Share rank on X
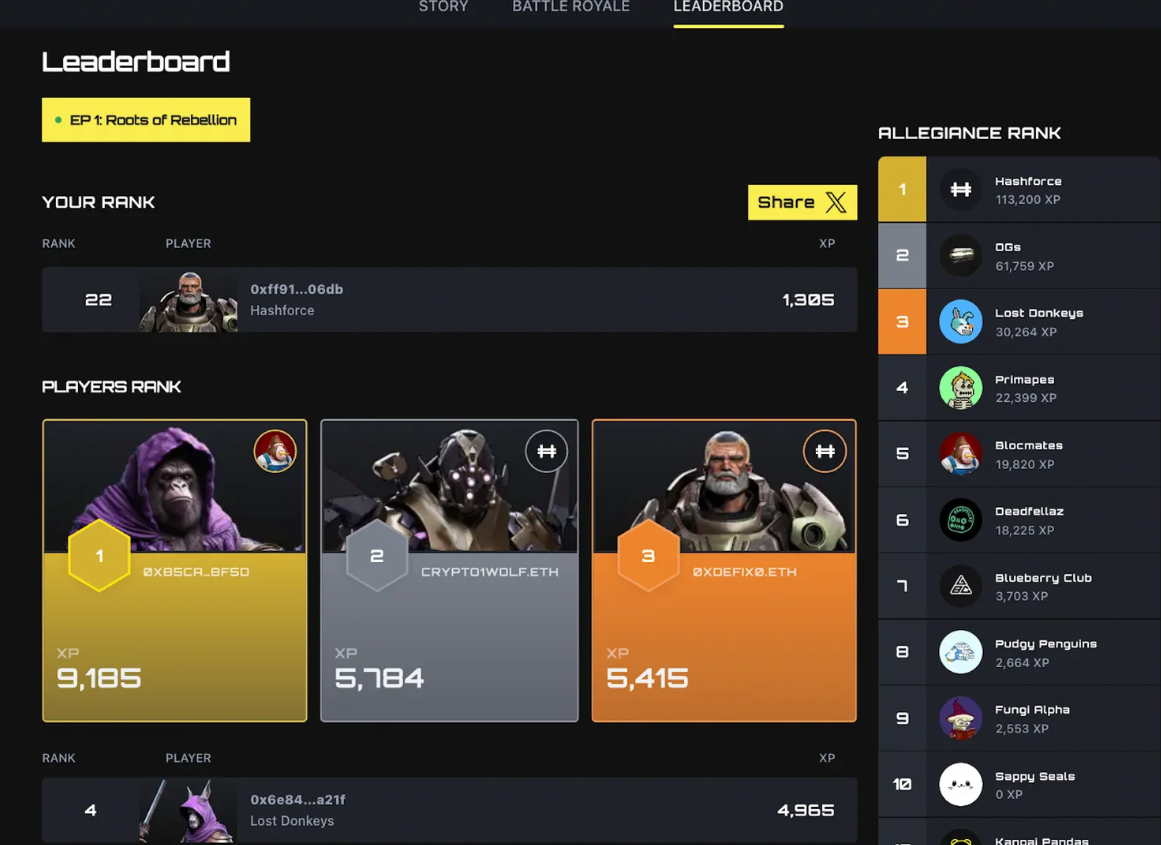The height and width of the screenshot is (845, 1161). click(803, 202)
